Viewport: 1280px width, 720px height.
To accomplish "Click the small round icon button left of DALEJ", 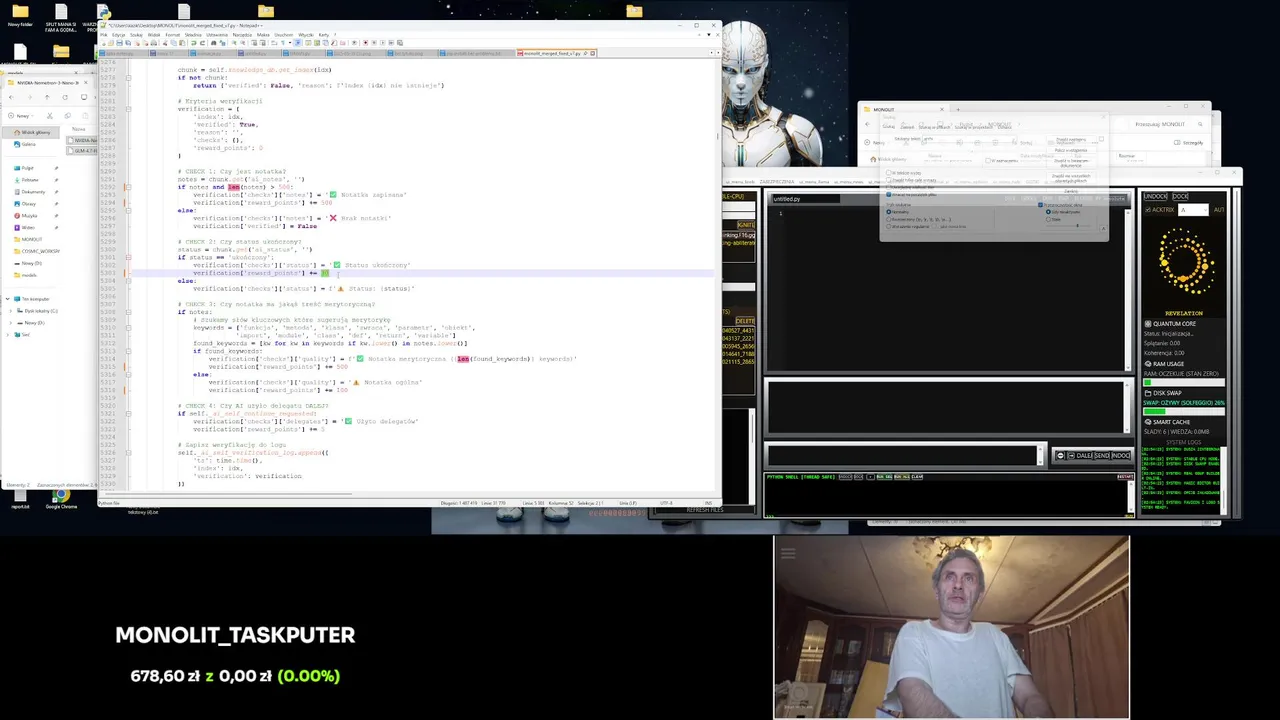I will pos(1061,456).
